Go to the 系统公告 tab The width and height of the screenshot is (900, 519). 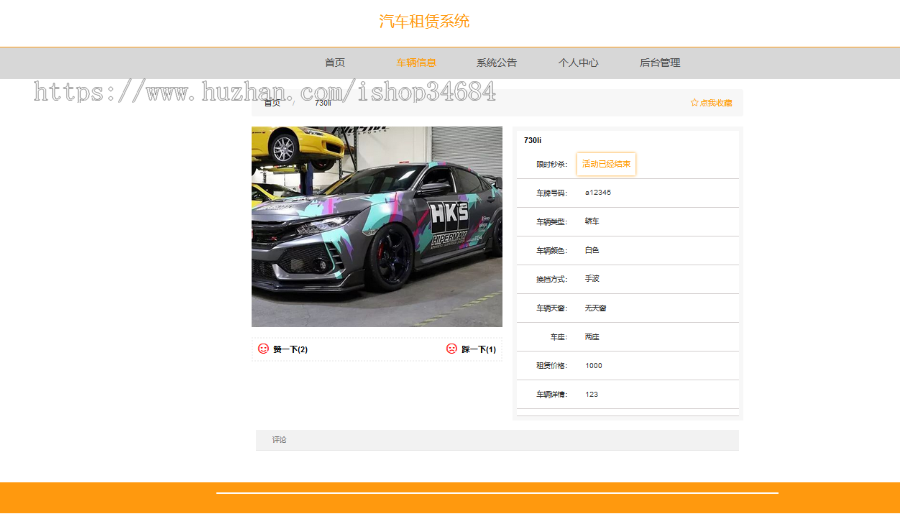(497, 63)
